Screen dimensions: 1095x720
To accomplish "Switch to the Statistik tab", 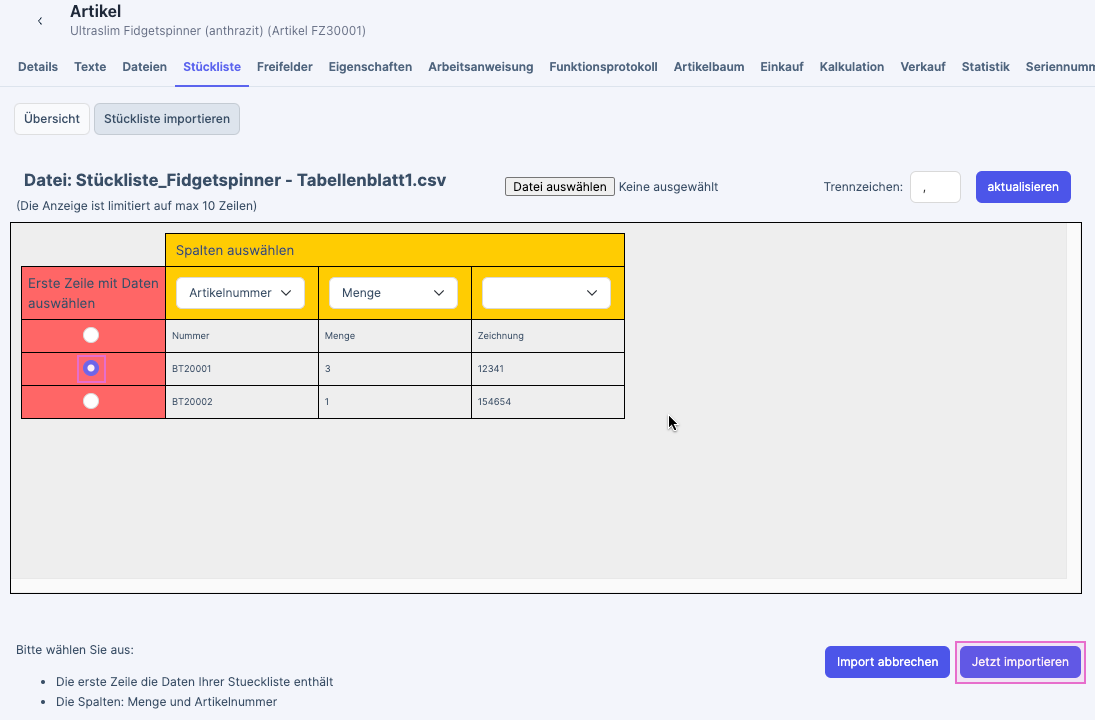I will 985,67.
